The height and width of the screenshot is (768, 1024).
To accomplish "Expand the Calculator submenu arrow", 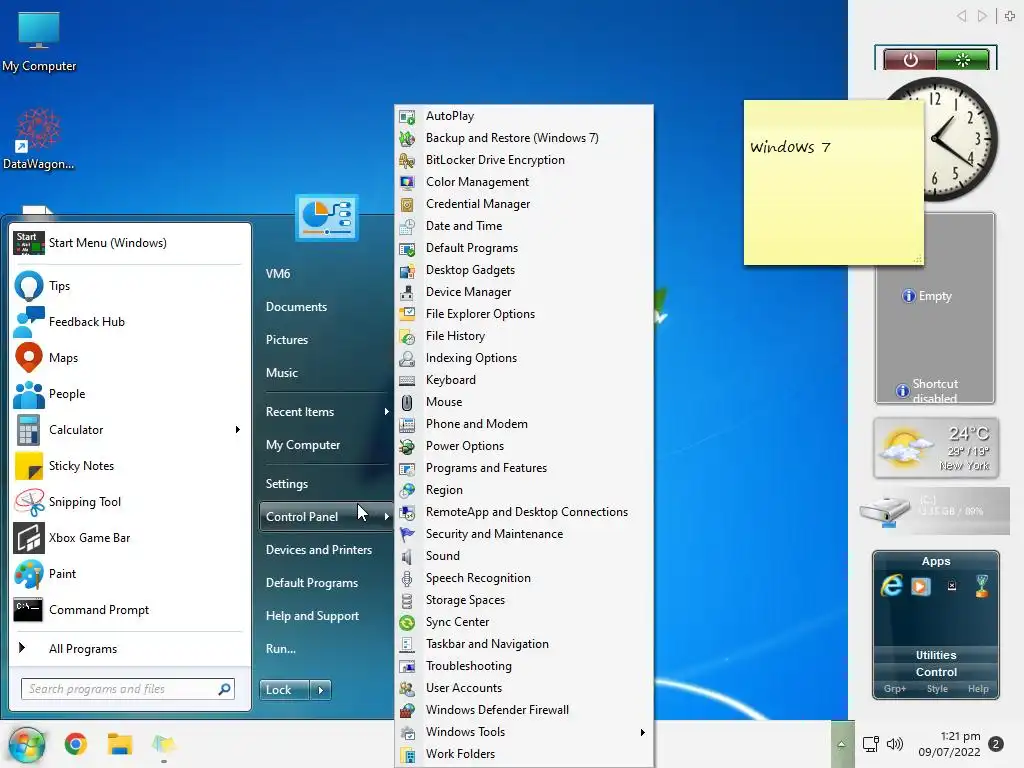I will click(238, 430).
